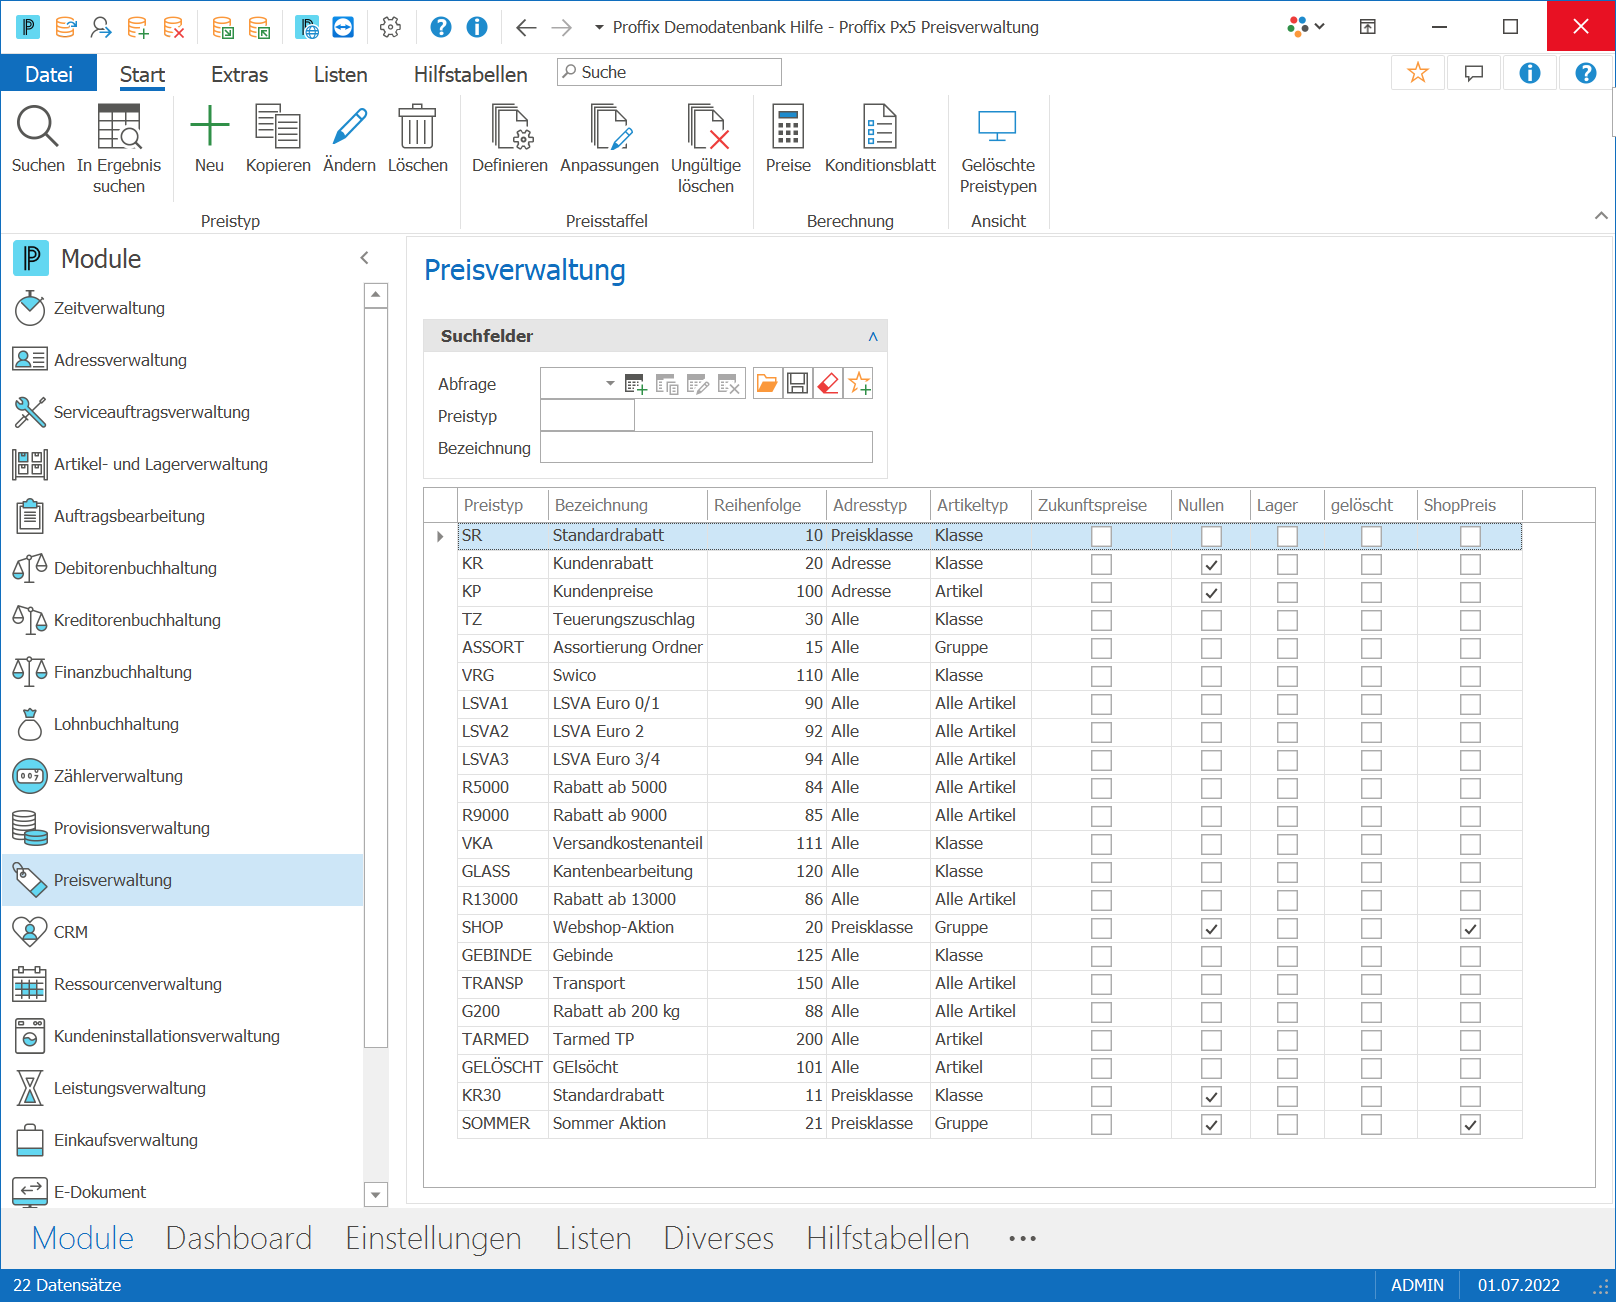Switch to the Listen ribbon tab
The image size is (1616, 1302).
click(340, 74)
